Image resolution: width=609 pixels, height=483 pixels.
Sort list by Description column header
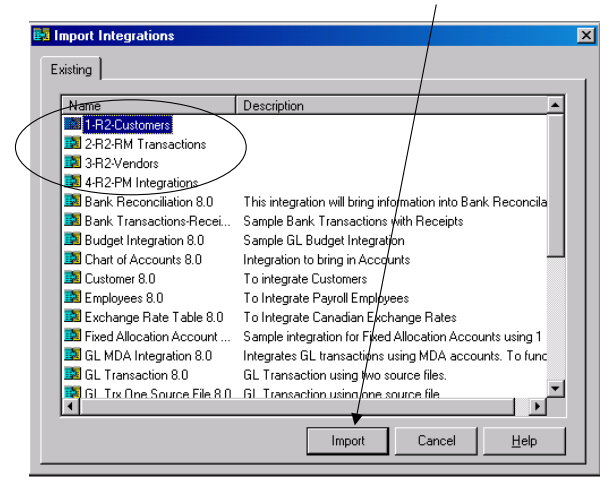[x=392, y=105]
